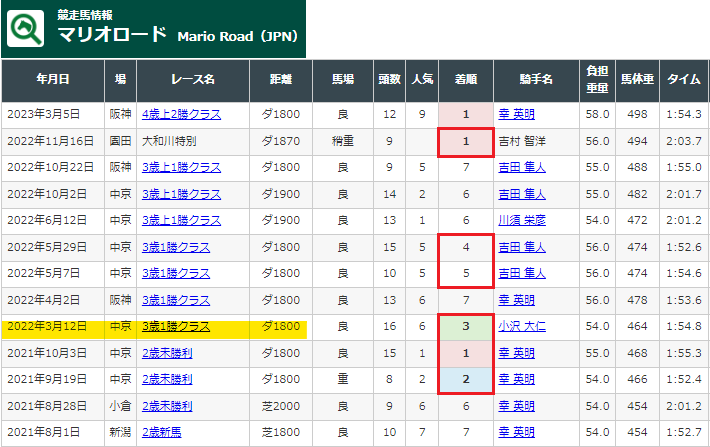Select the time 1:52.4 cell
The image size is (710, 447).
click(684, 380)
